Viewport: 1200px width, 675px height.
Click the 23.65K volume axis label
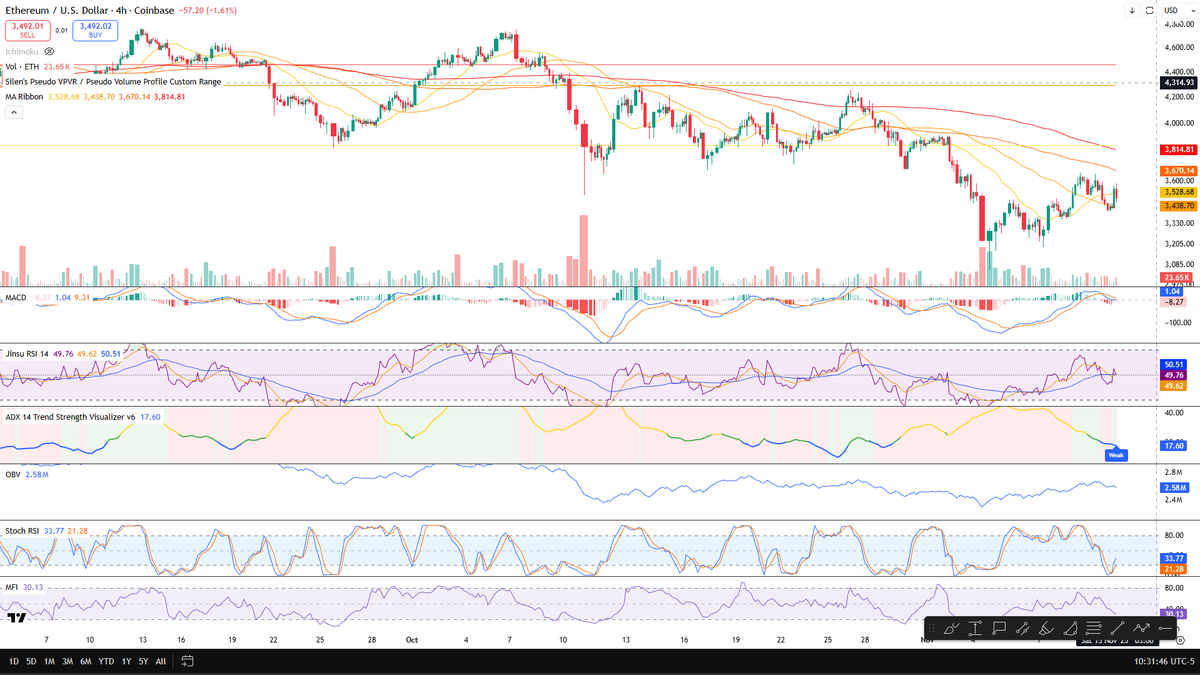click(x=1176, y=277)
